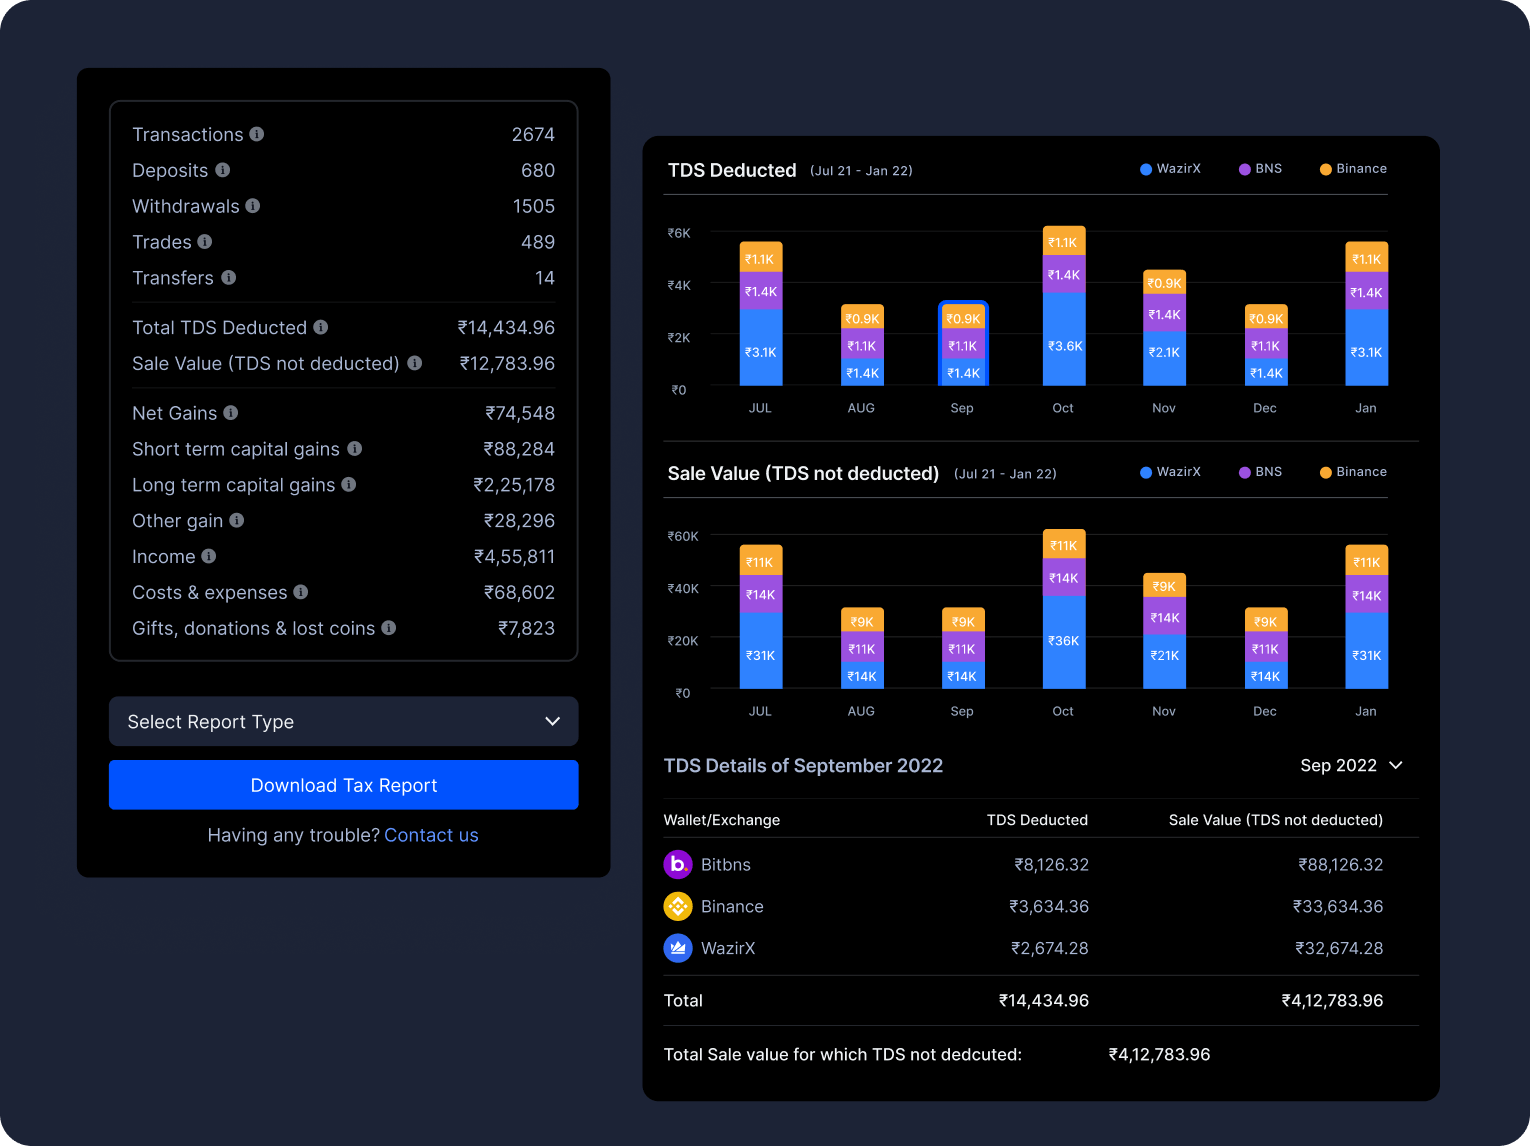Switch to the Sale Value chart section
Image resolution: width=1530 pixels, height=1146 pixels.
(803, 473)
